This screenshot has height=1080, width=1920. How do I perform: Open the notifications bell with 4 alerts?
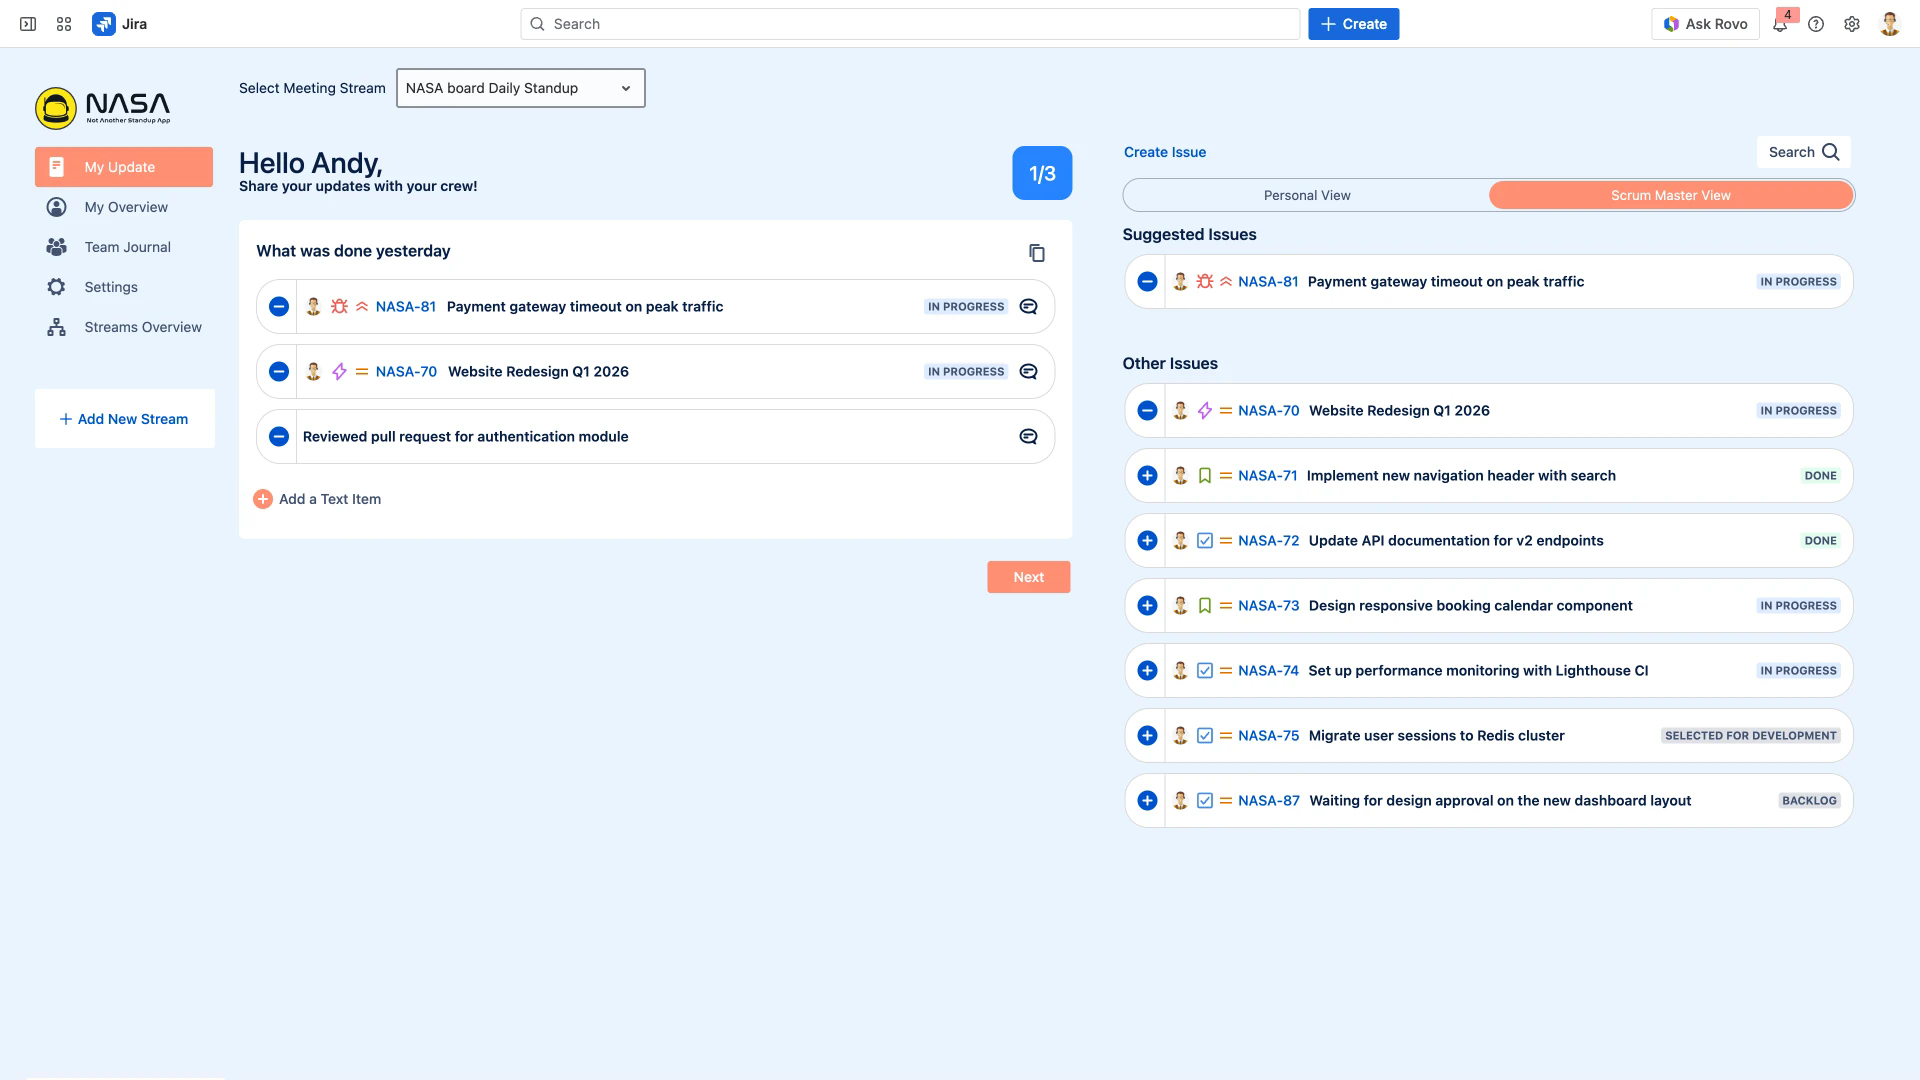pyautogui.click(x=1781, y=23)
